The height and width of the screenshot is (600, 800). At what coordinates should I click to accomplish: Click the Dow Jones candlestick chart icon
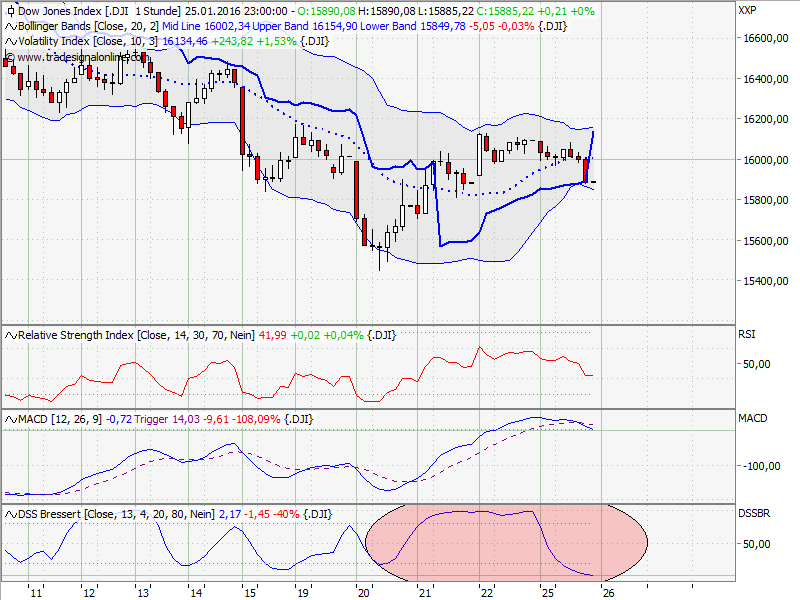pos(9,13)
